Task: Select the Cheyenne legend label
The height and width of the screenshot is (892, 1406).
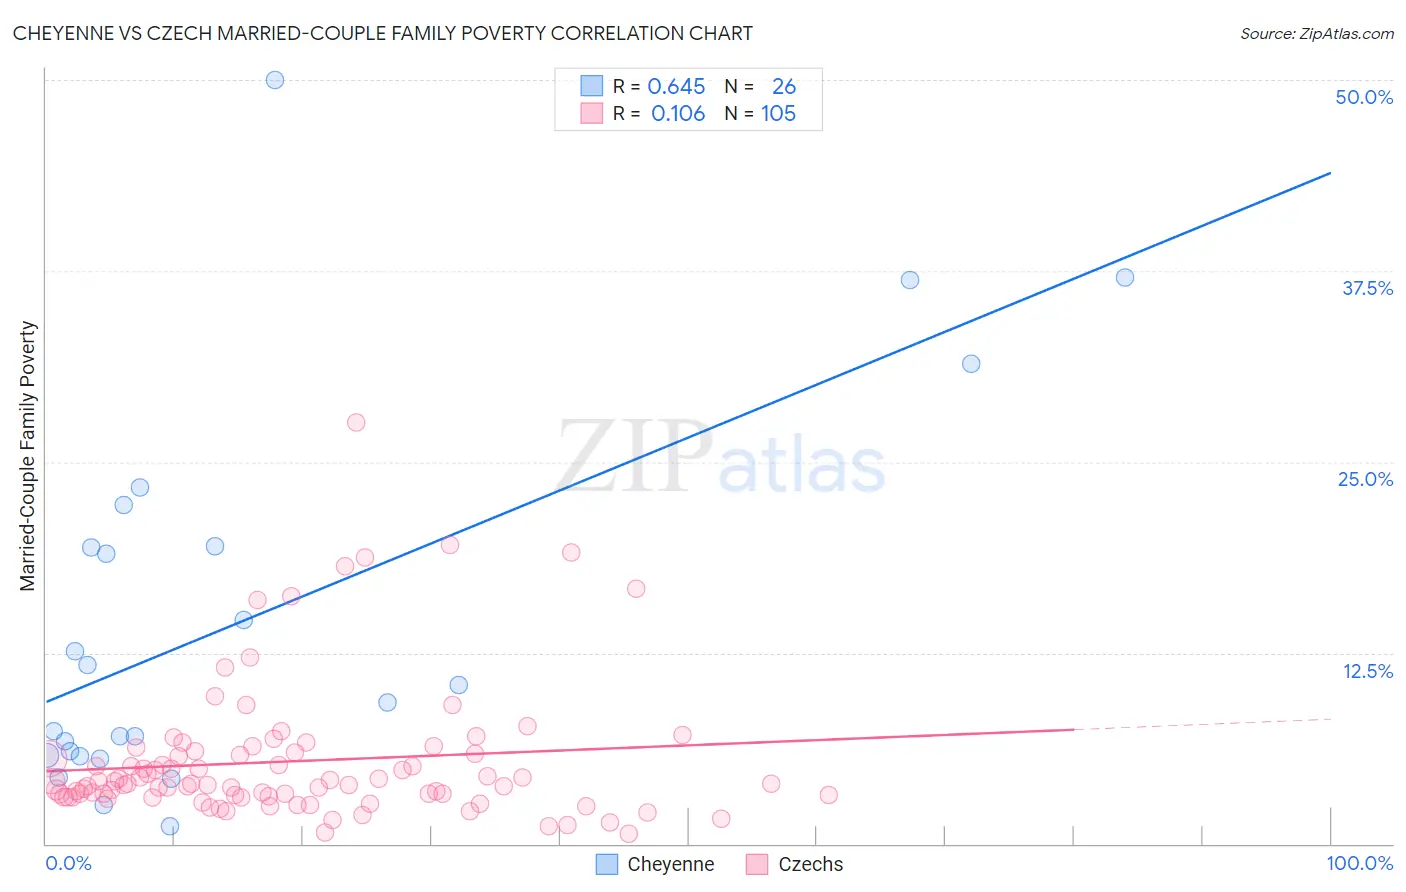Action: tap(671, 864)
